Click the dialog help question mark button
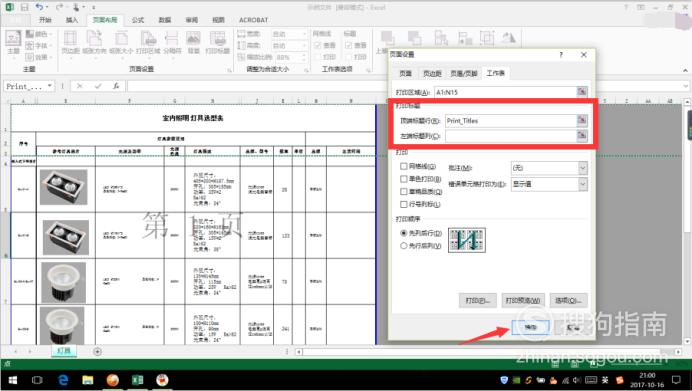 click(x=561, y=55)
